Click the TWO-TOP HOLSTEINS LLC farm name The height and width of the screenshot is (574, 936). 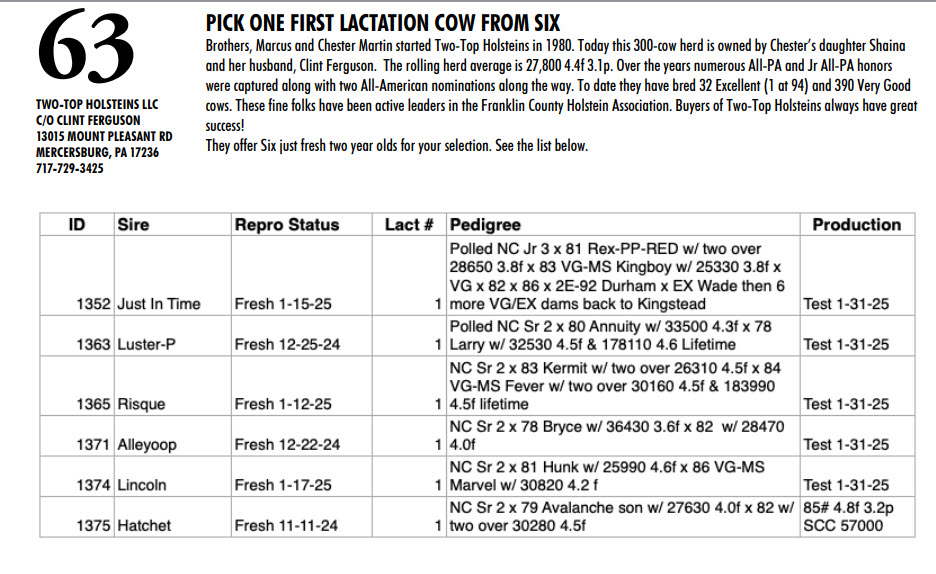[x=96, y=104]
